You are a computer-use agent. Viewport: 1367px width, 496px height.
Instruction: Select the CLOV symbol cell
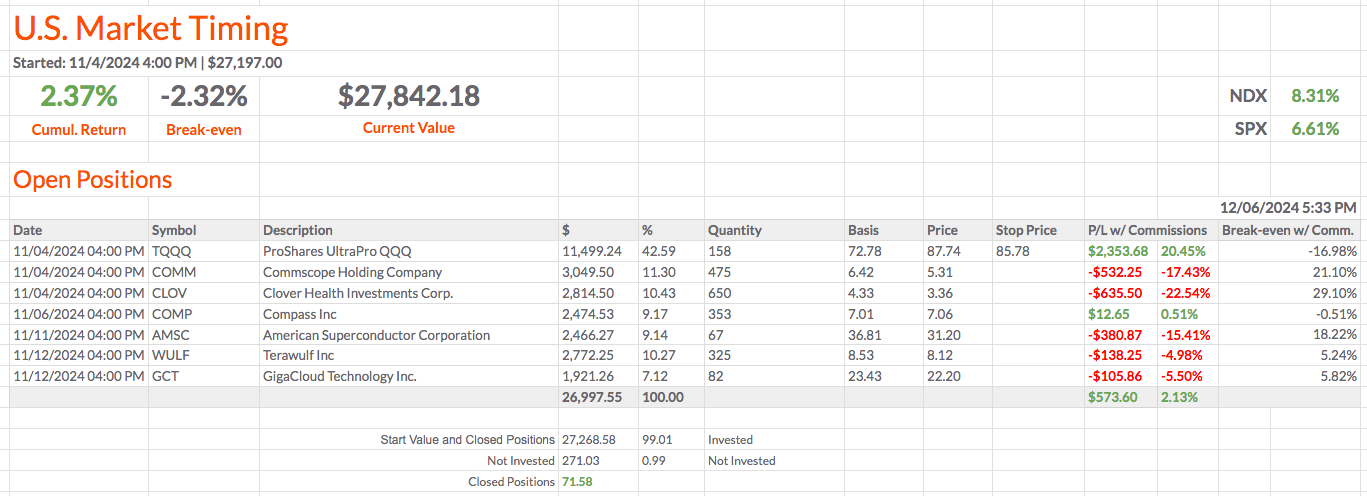coord(171,293)
